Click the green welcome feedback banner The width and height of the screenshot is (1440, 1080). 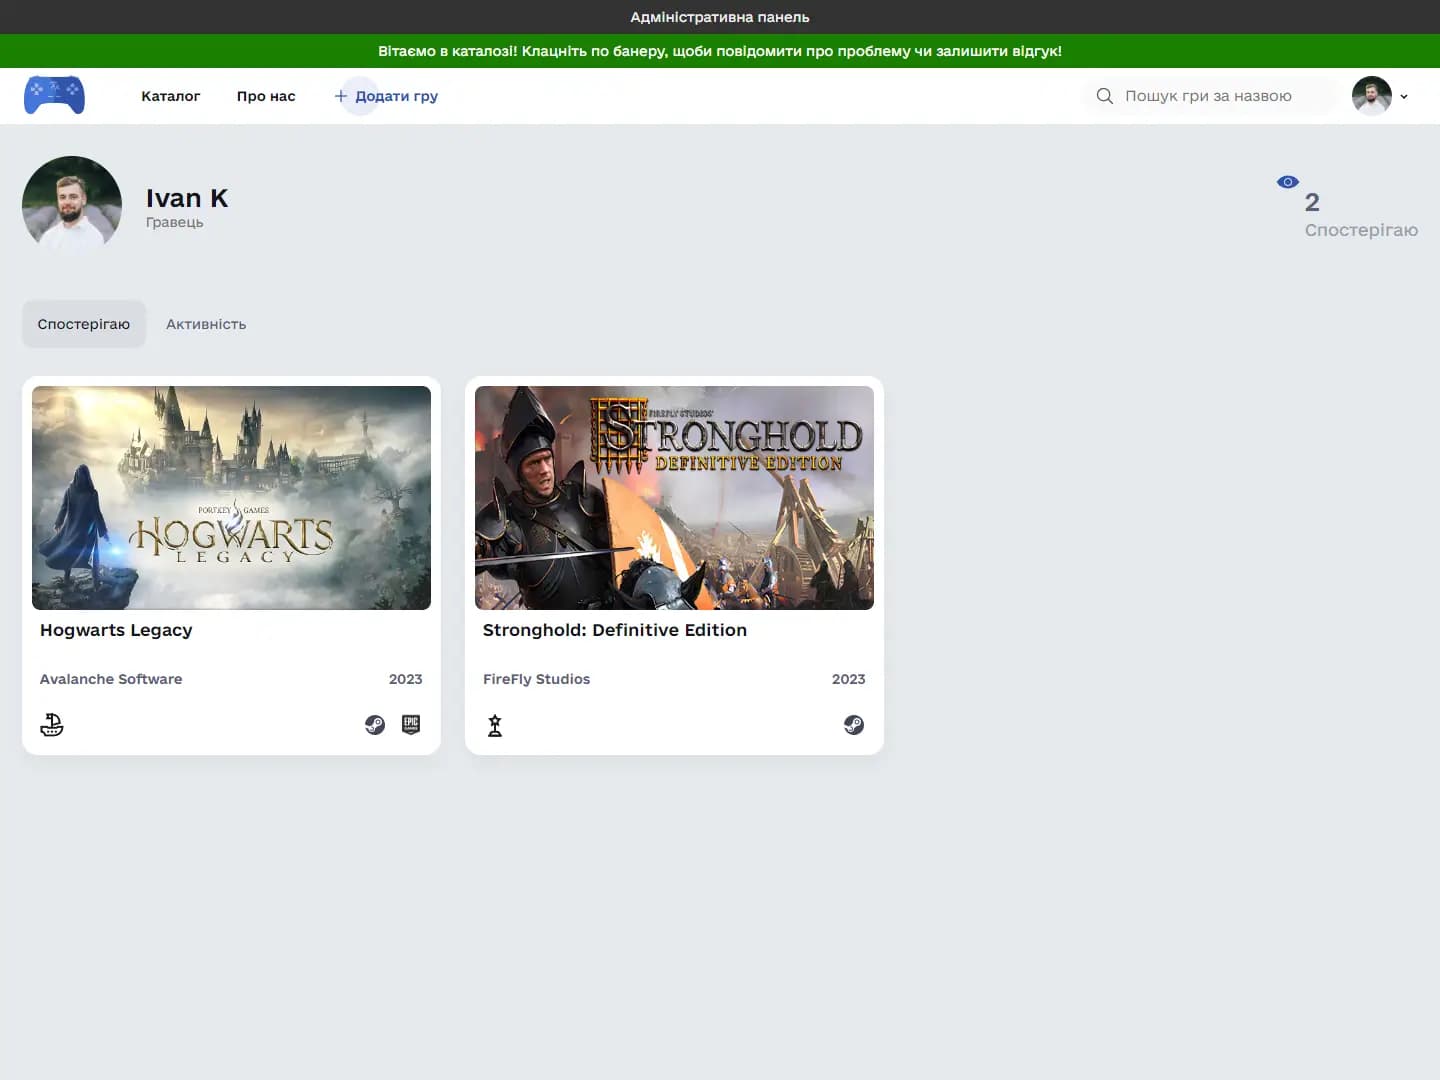(x=720, y=51)
